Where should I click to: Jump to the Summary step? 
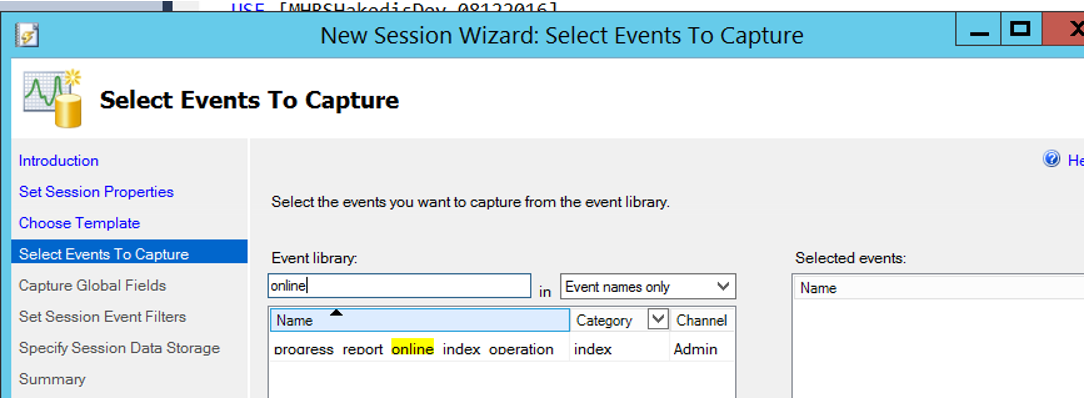52,379
